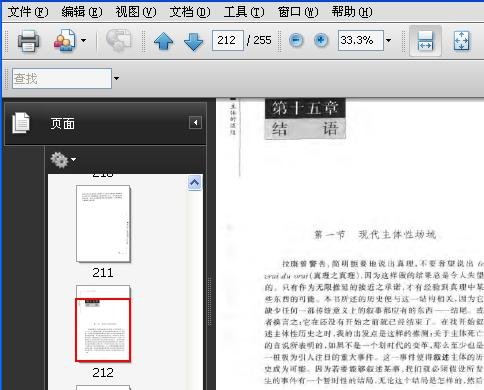
Task: Select page 211 thumbnail
Action: (x=103, y=224)
